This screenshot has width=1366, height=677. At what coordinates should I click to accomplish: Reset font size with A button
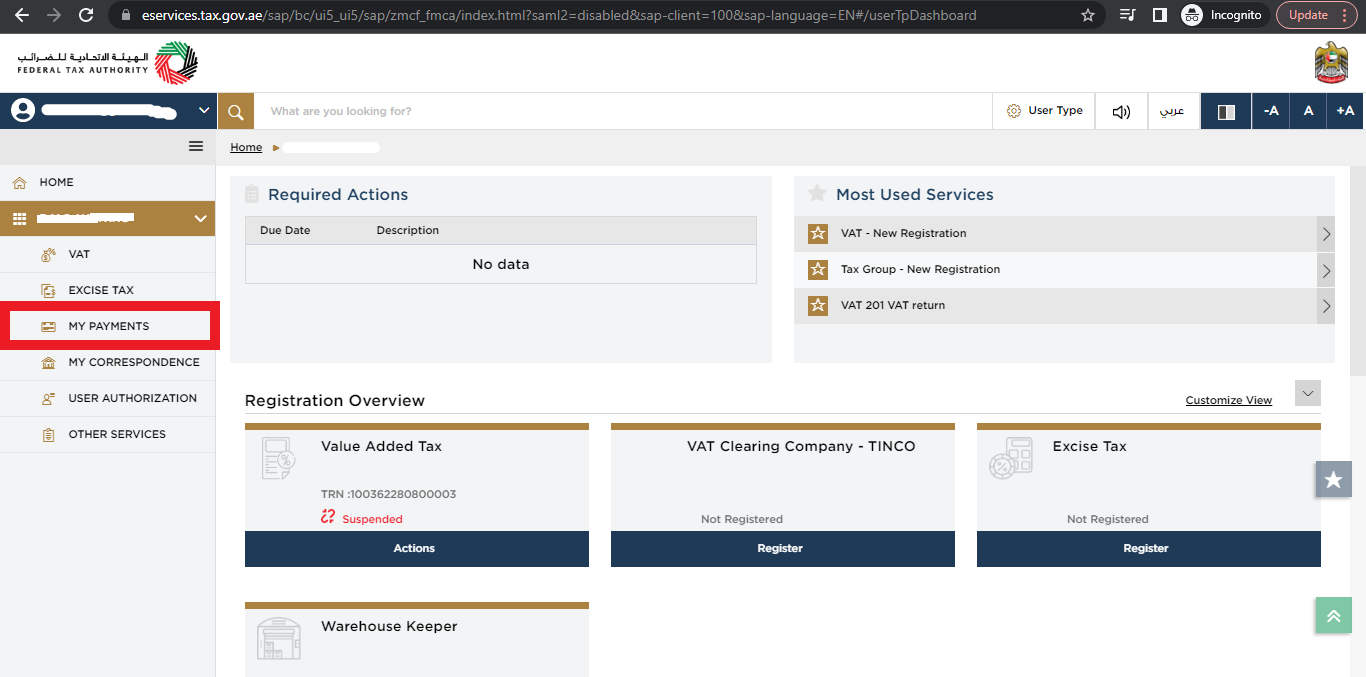click(1308, 111)
